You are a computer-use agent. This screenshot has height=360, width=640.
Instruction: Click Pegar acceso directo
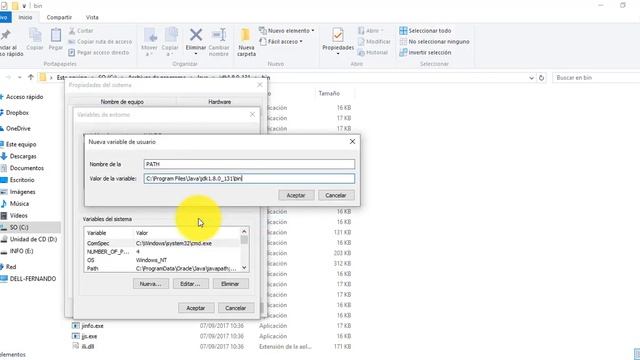point(99,52)
